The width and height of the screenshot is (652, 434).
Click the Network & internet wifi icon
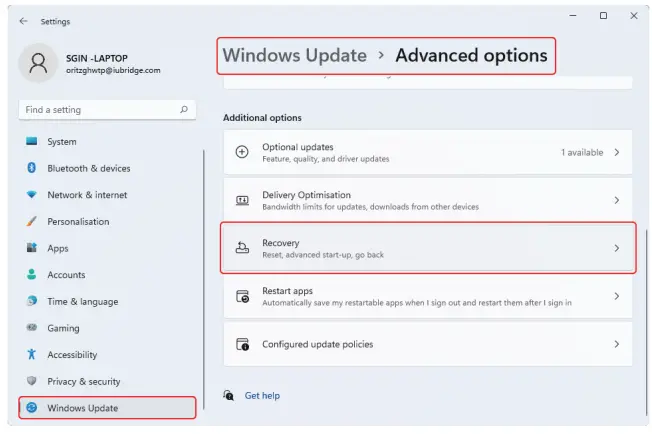click(32, 195)
